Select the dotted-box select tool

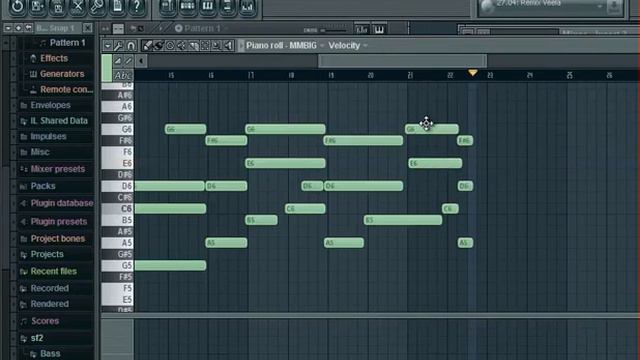pos(205,45)
